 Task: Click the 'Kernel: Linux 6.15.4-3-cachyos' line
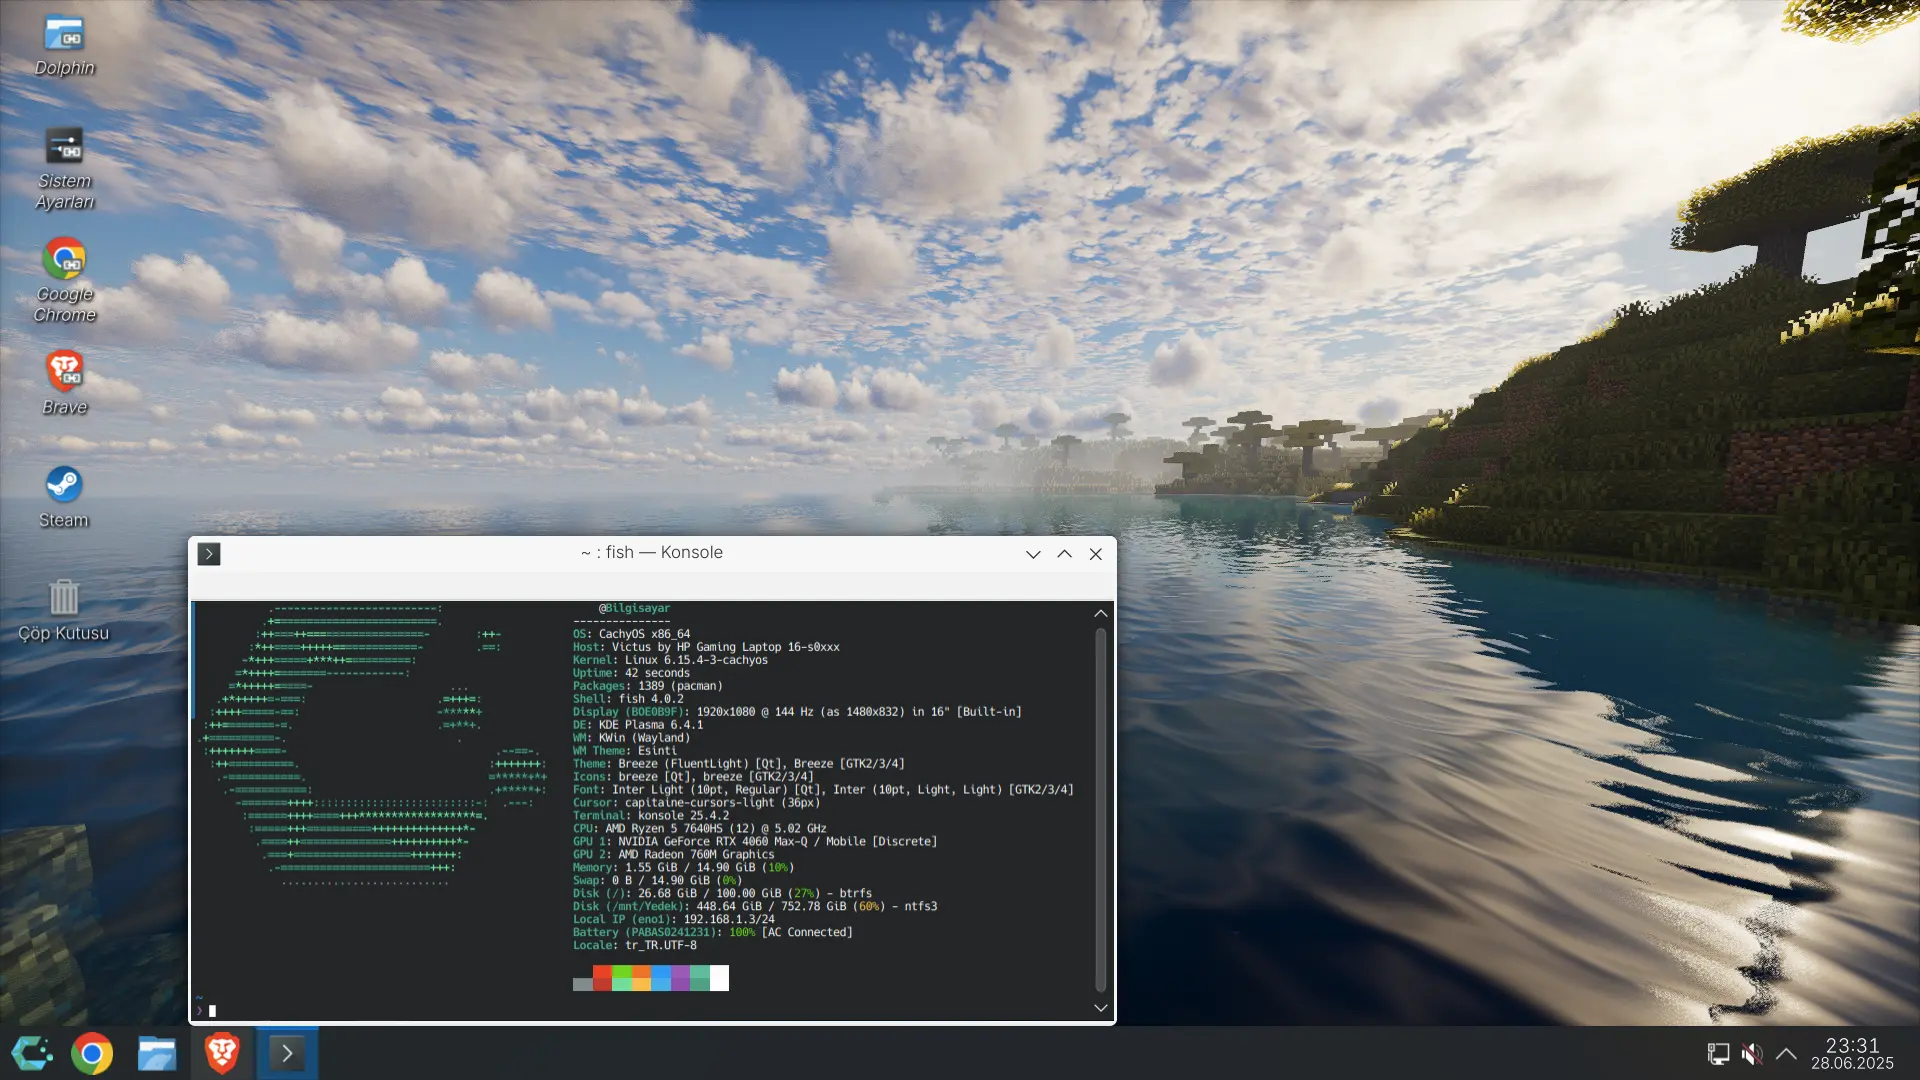coord(670,660)
